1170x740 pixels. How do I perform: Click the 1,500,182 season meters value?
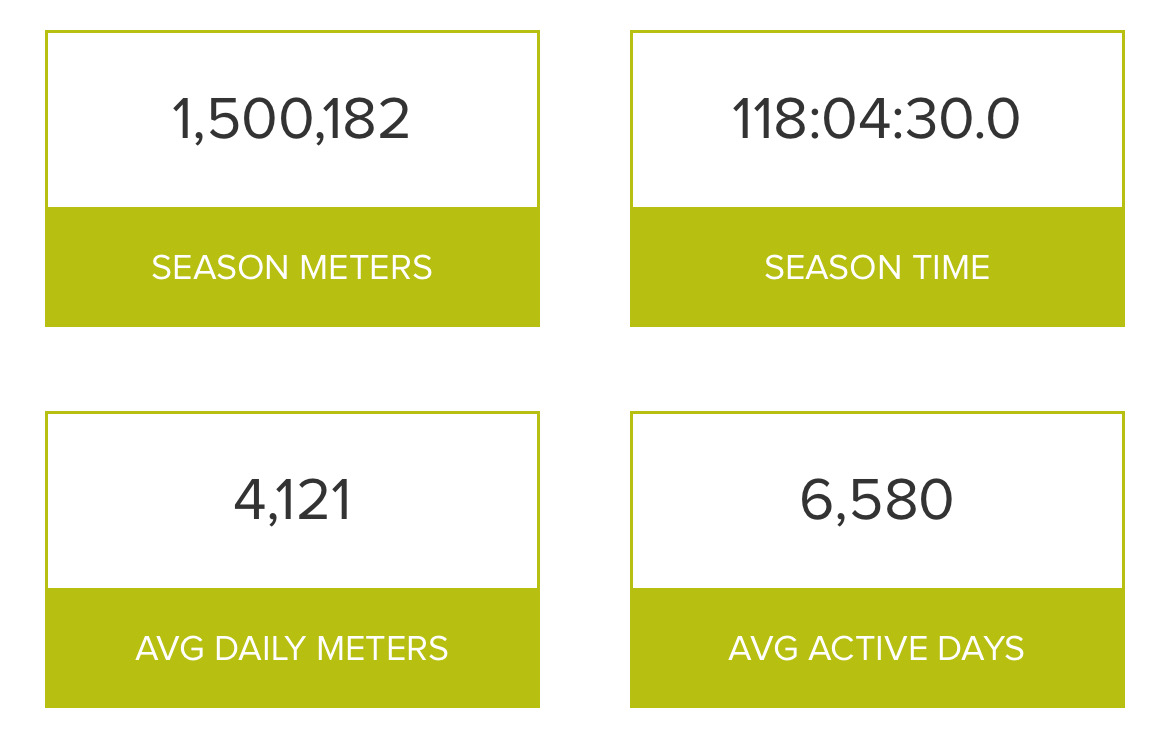pyautogui.click(x=291, y=120)
